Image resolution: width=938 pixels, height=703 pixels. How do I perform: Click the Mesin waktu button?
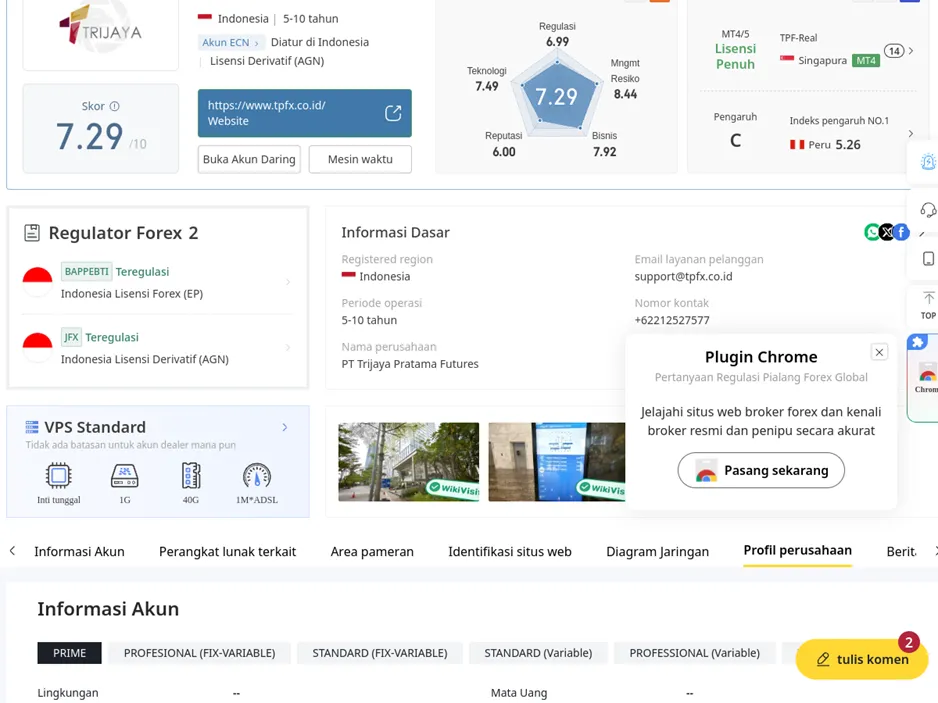[360, 159]
